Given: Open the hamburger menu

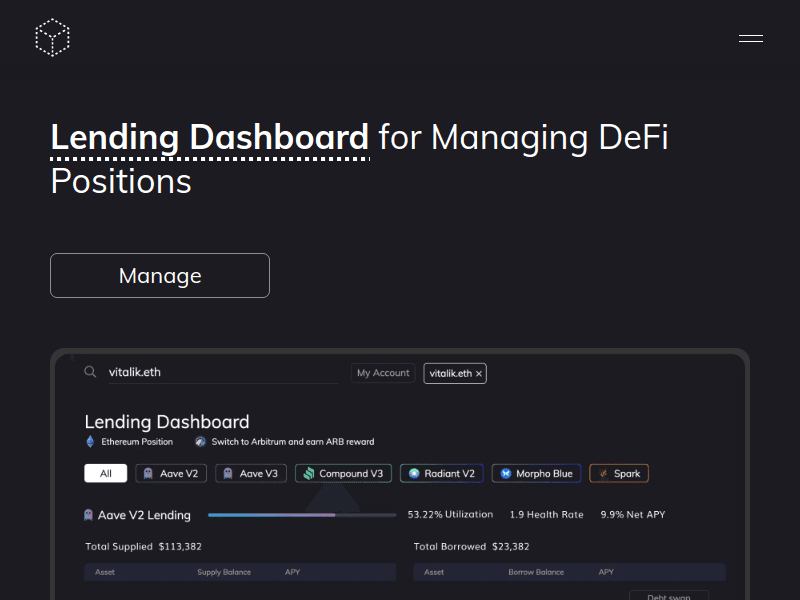Looking at the screenshot, I should click(750, 39).
